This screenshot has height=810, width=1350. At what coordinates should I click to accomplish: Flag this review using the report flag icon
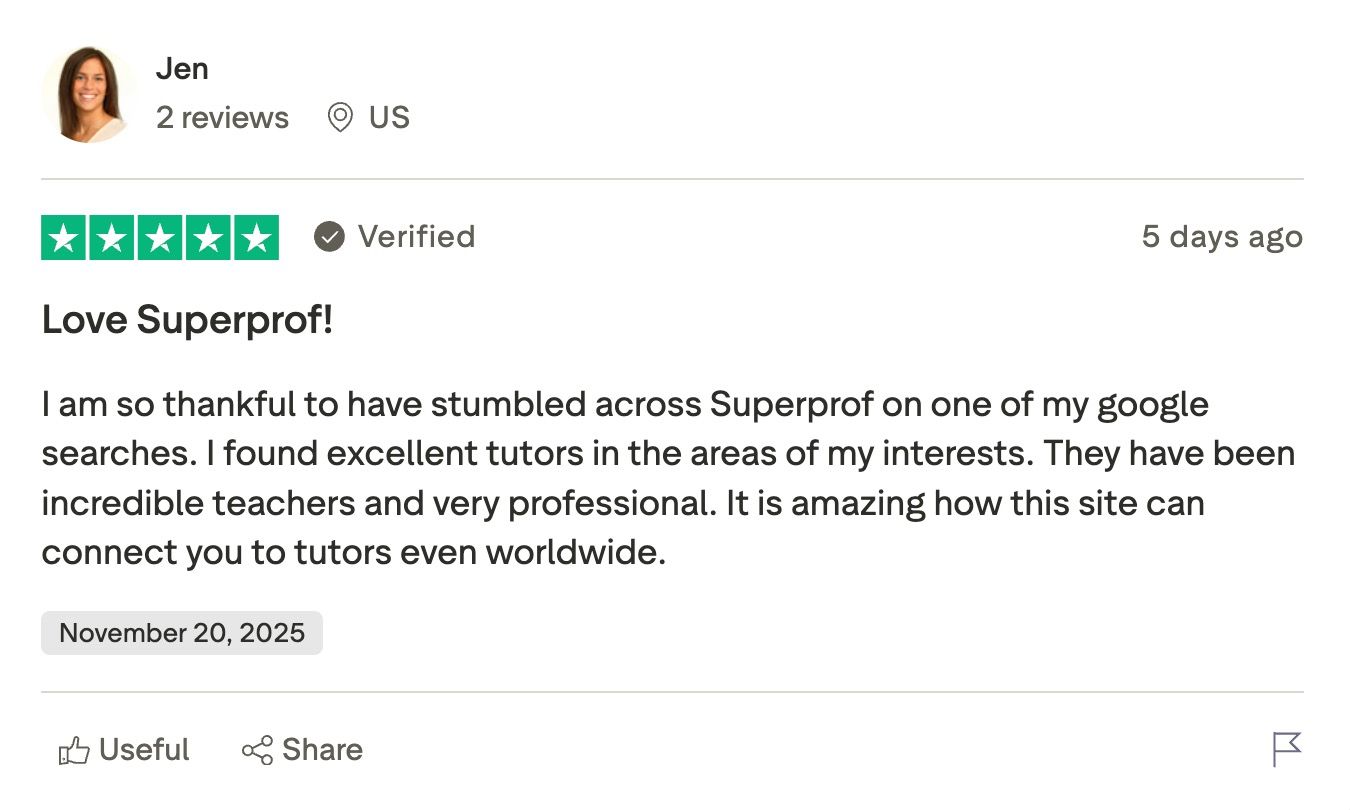pos(1287,749)
